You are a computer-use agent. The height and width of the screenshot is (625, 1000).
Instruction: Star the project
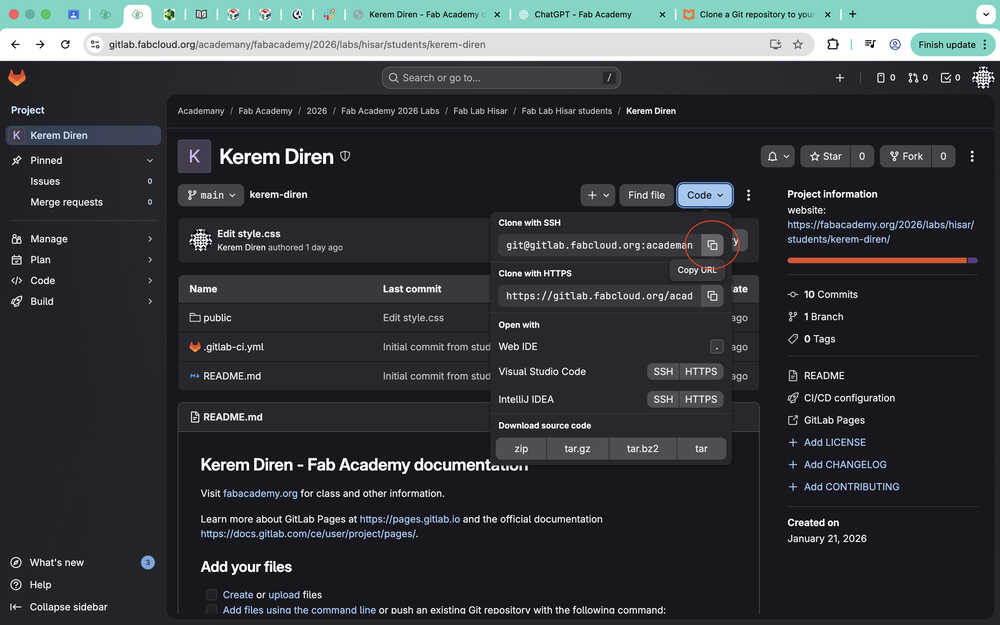[x=825, y=156]
